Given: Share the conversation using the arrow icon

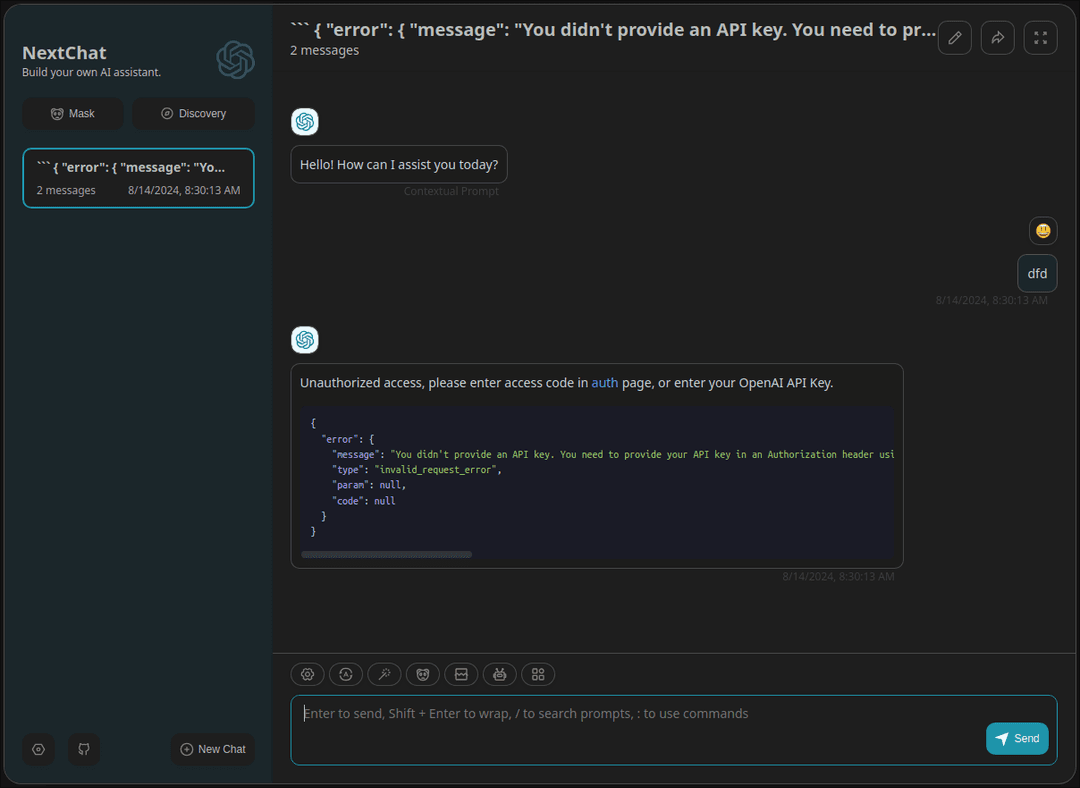Looking at the screenshot, I should tap(997, 37).
